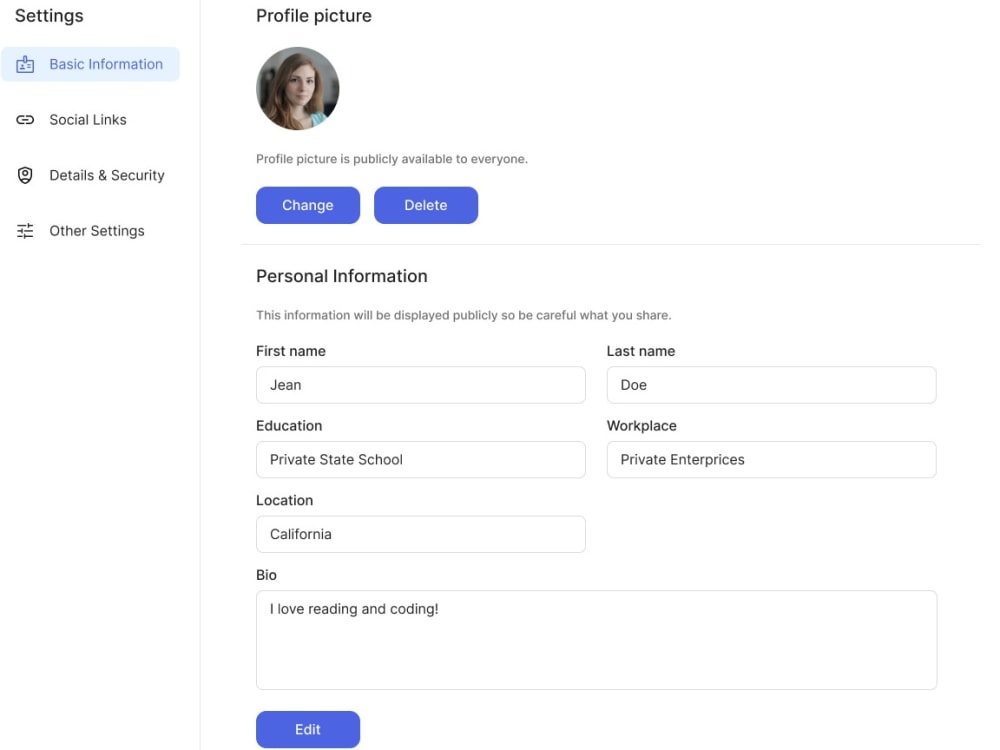Click the Basic Information ID card icon

(25, 64)
